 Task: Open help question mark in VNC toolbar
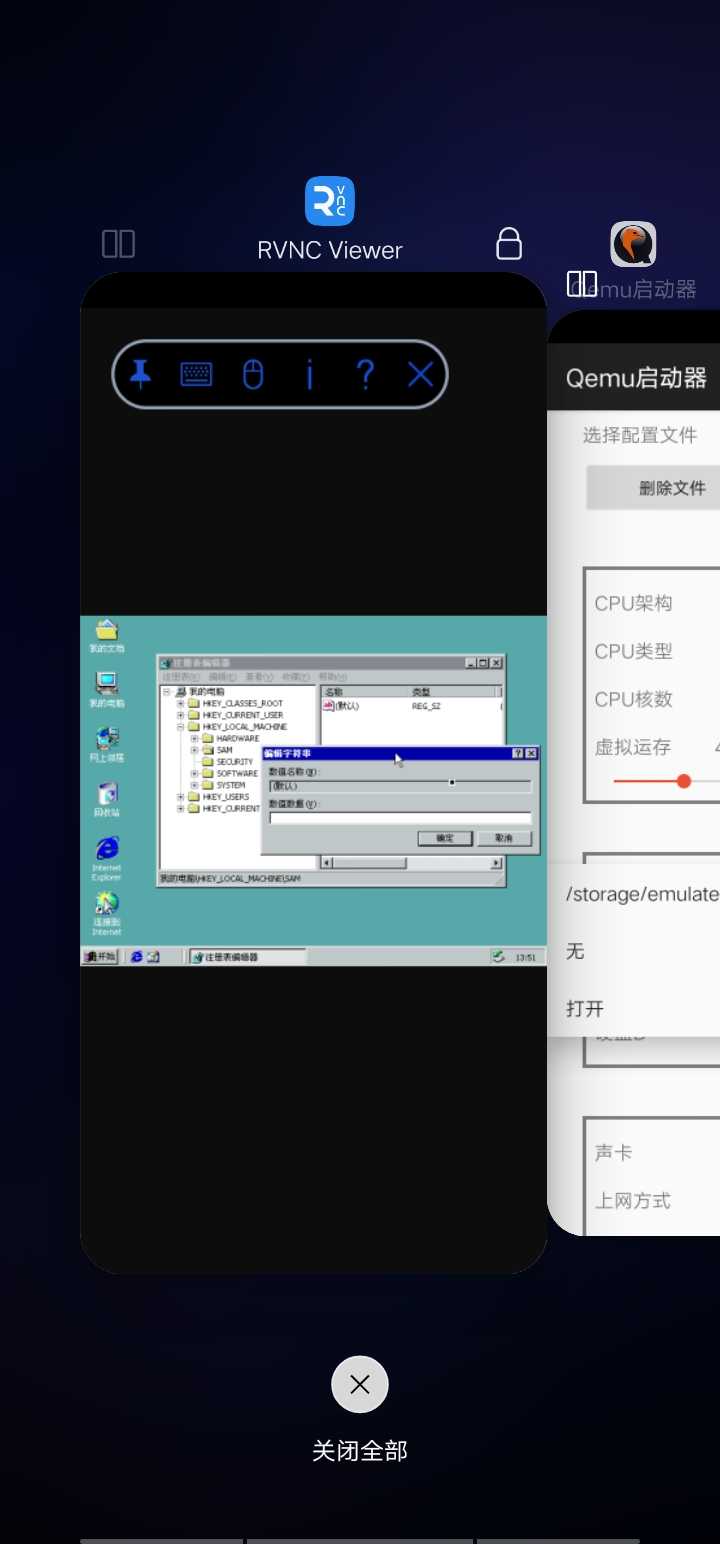tap(365, 375)
